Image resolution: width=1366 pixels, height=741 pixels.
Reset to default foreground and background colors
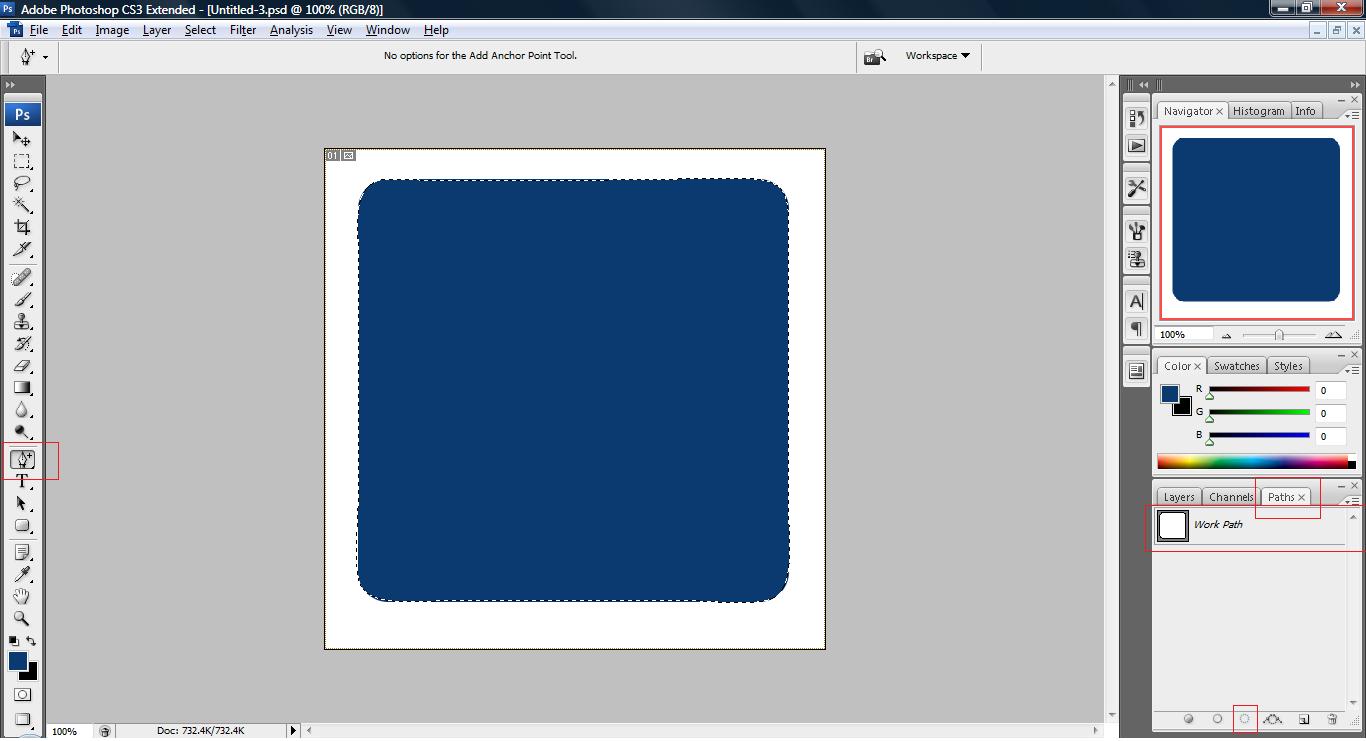[13, 641]
